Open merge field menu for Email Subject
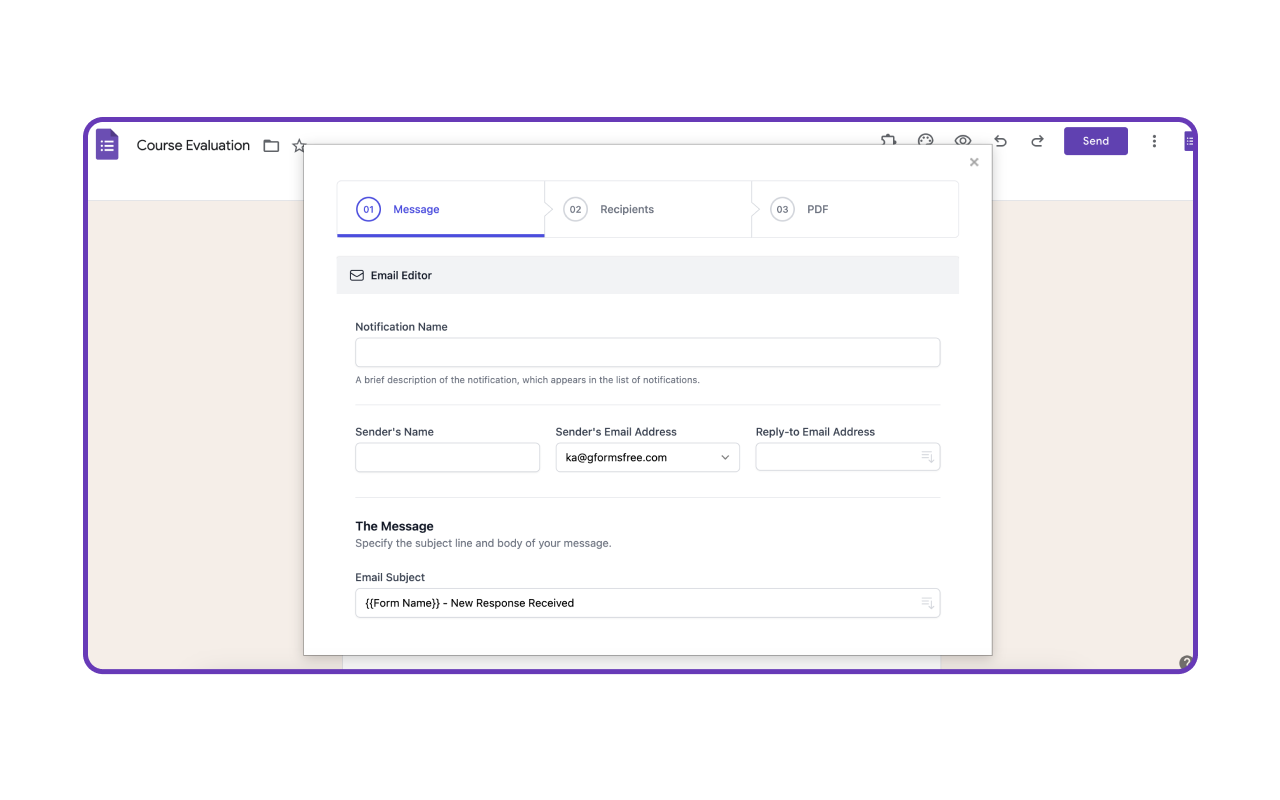 click(x=926, y=602)
